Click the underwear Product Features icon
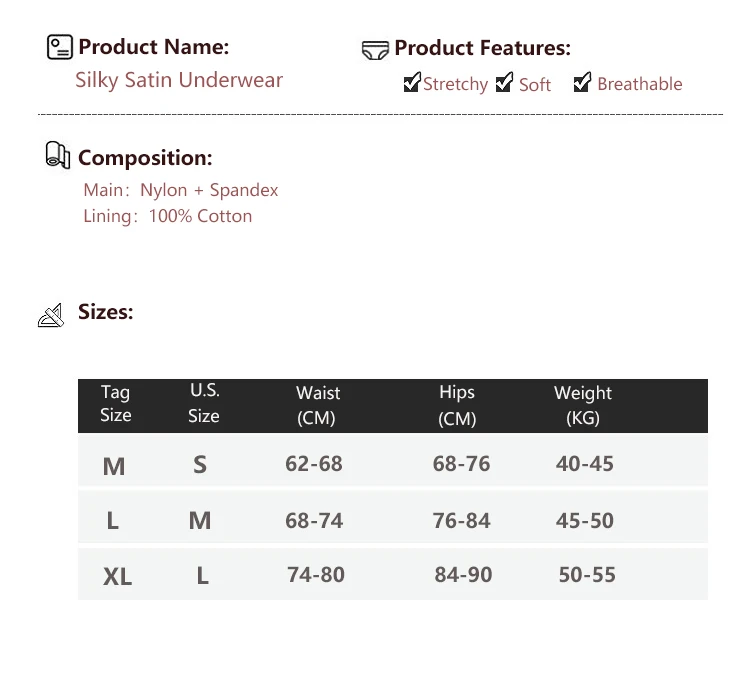The image size is (750, 690). (x=375, y=49)
